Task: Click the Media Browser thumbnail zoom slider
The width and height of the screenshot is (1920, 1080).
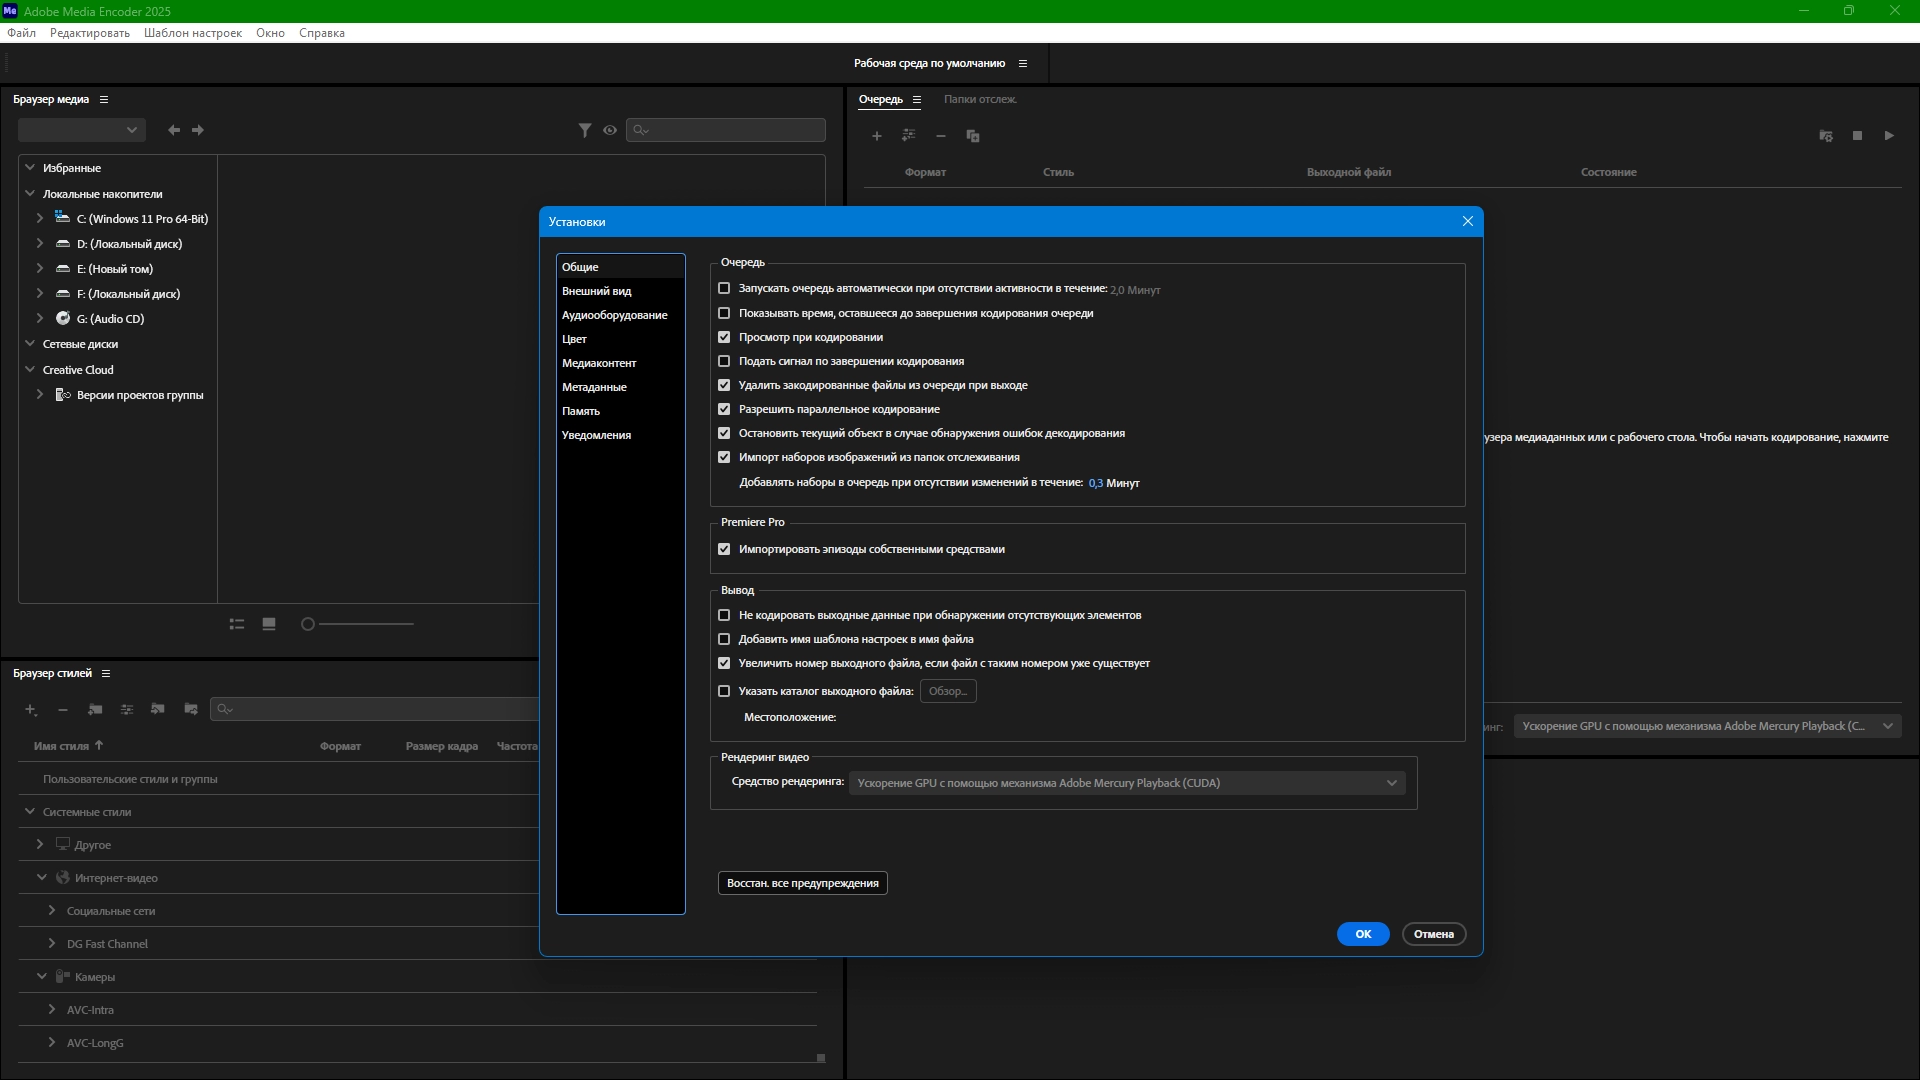Action: click(308, 624)
